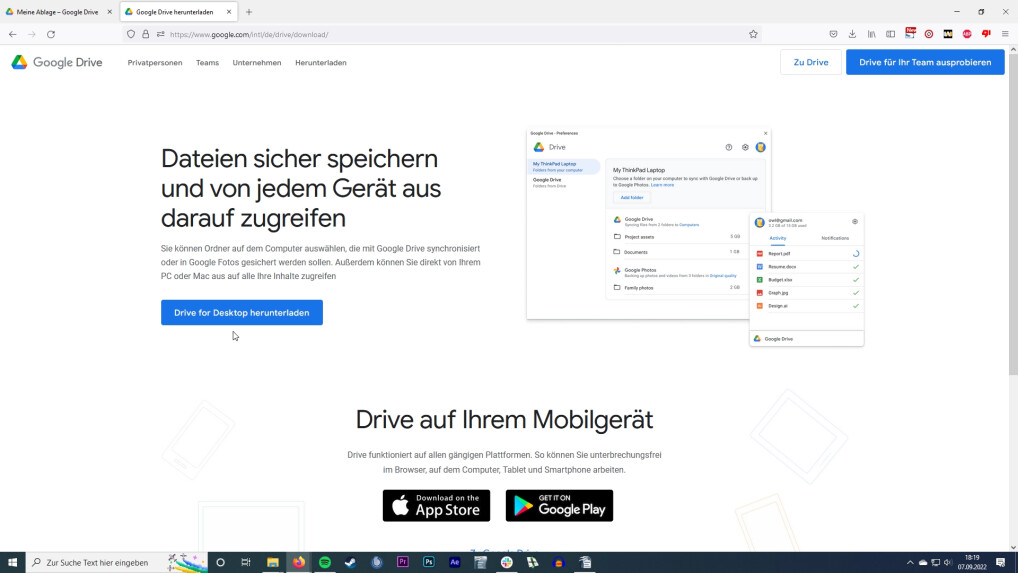Open the Firefox hamburger application menu
This screenshot has width=1018, height=573.
(1005, 34)
